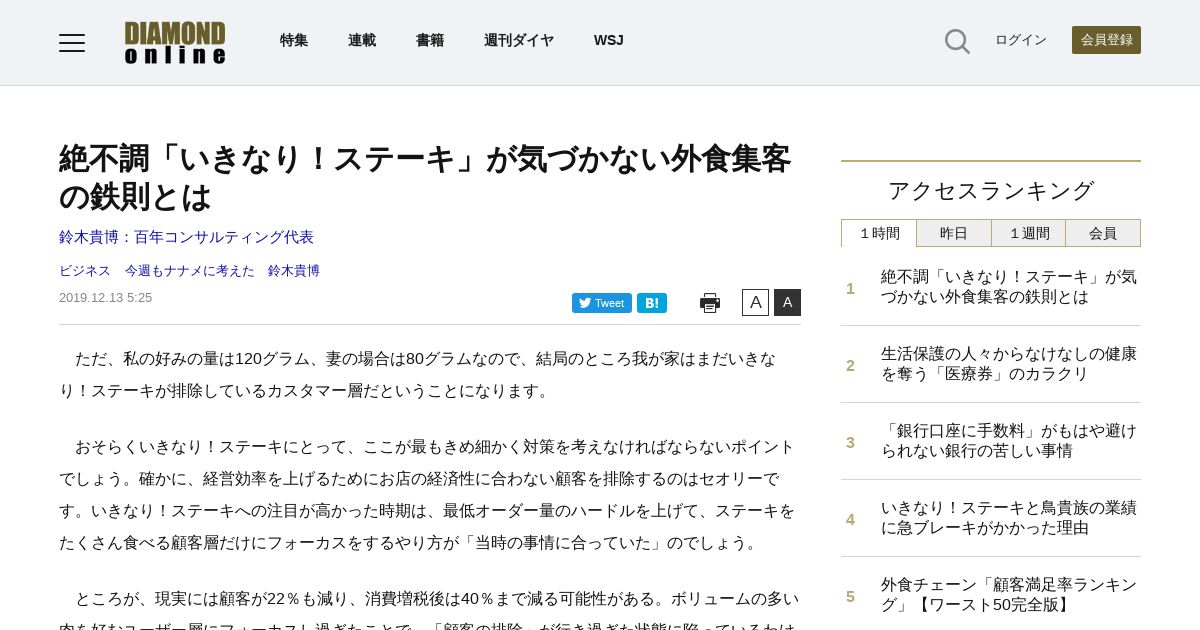
Task: Open ranking 3 article about 銀行口座に手数料
Action: pyautogui.click(x=1009, y=441)
